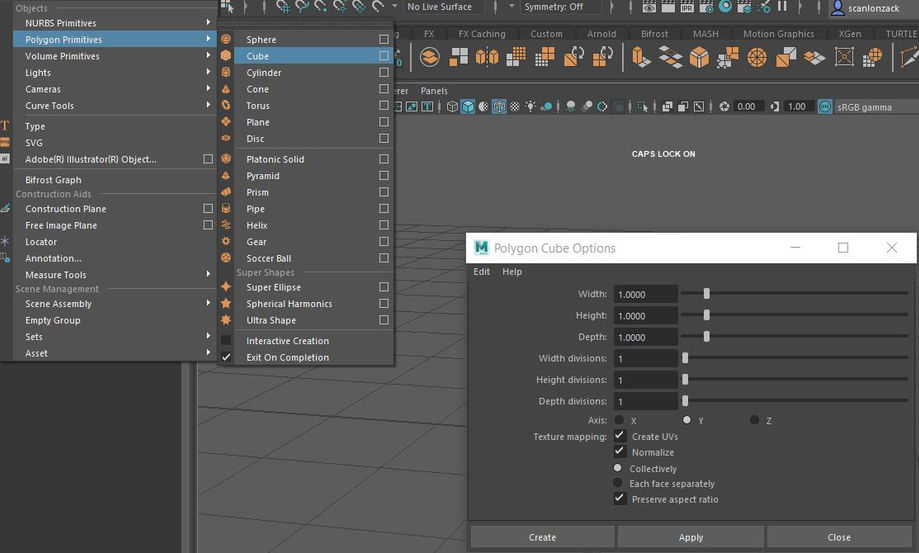Expand the Lights submenu
Image resolution: width=919 pixels, height=553 pixels.
click(115, 73)
